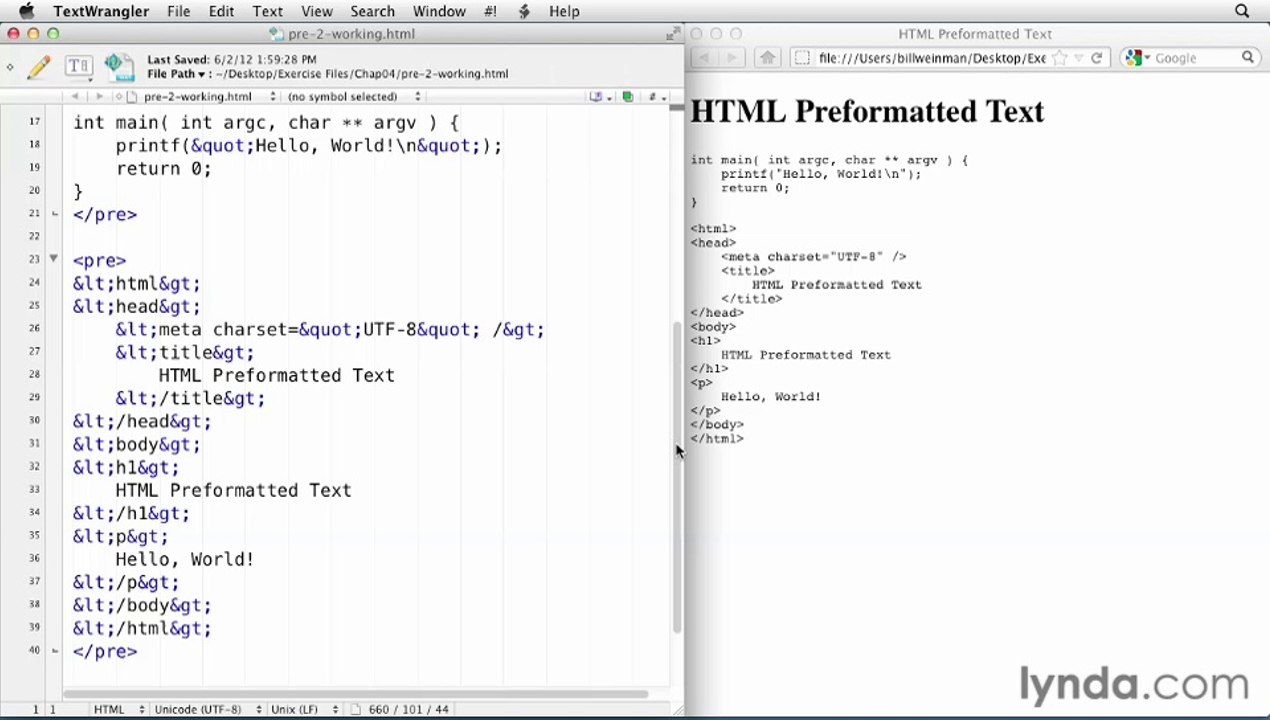This screenshot has width=1270, height=720.
Task: Open the address bar history dropdown arrow
Action: [x=1079, y=58]
